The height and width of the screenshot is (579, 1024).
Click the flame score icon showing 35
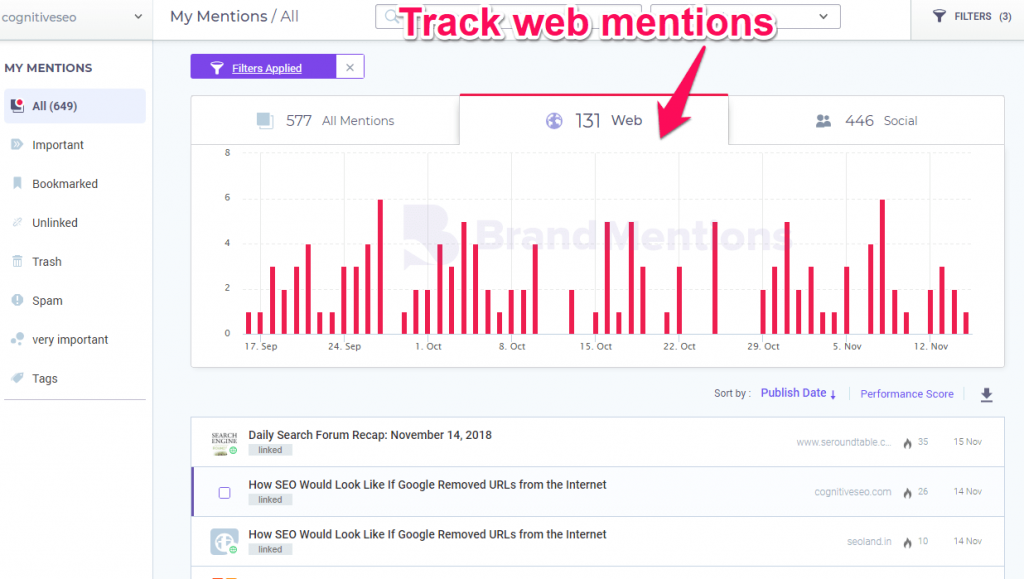point(907,443)
